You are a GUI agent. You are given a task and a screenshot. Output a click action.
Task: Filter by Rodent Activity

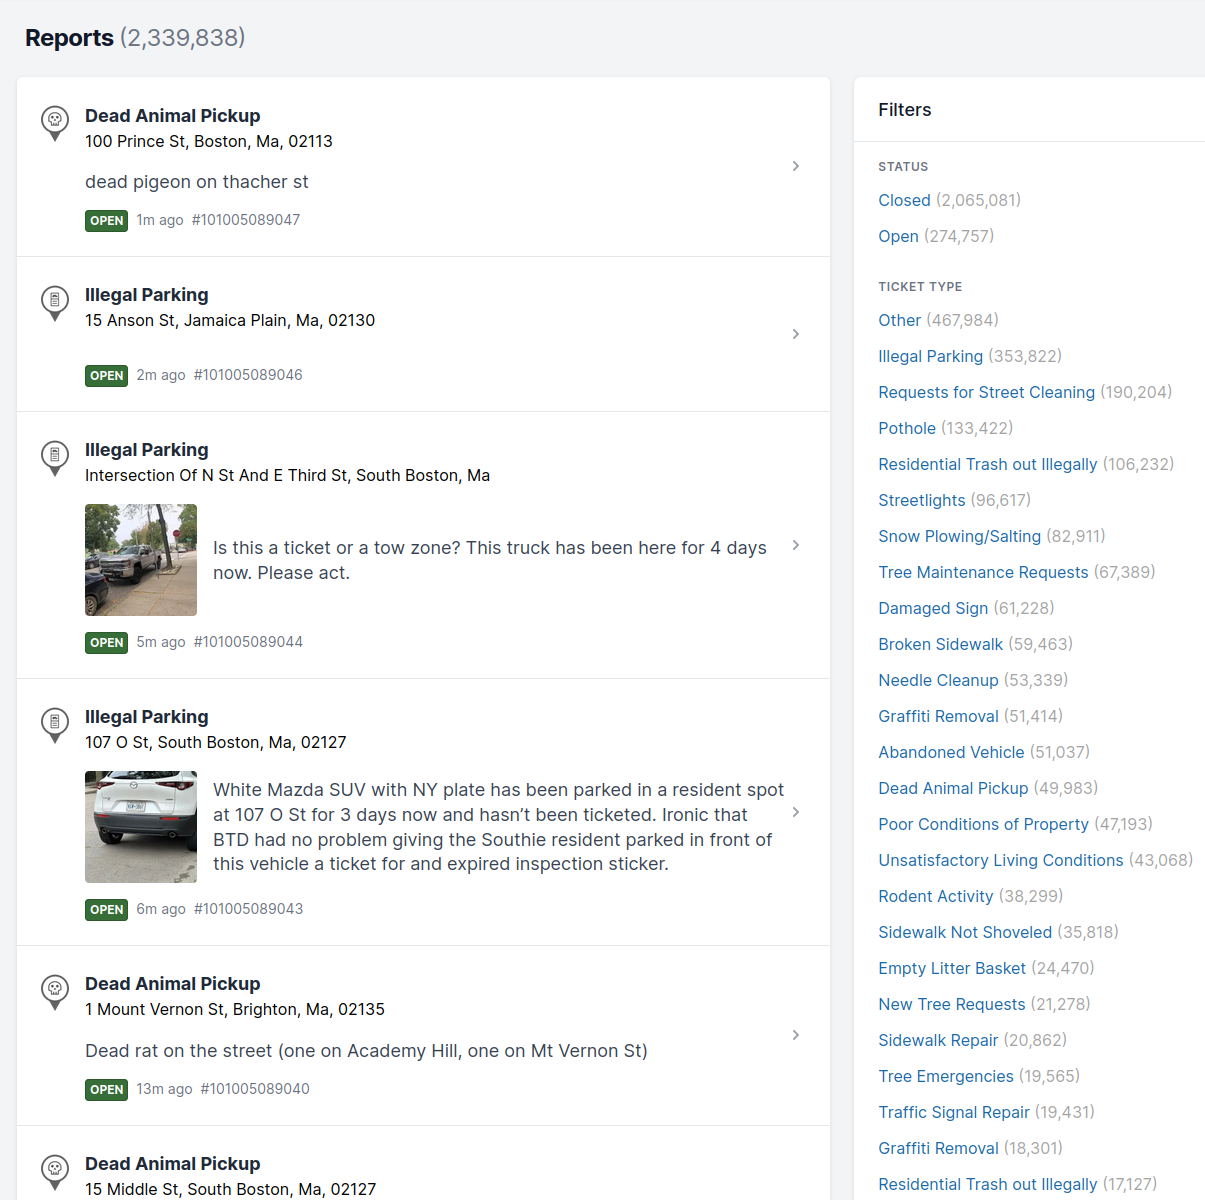[x=936, y=896]
